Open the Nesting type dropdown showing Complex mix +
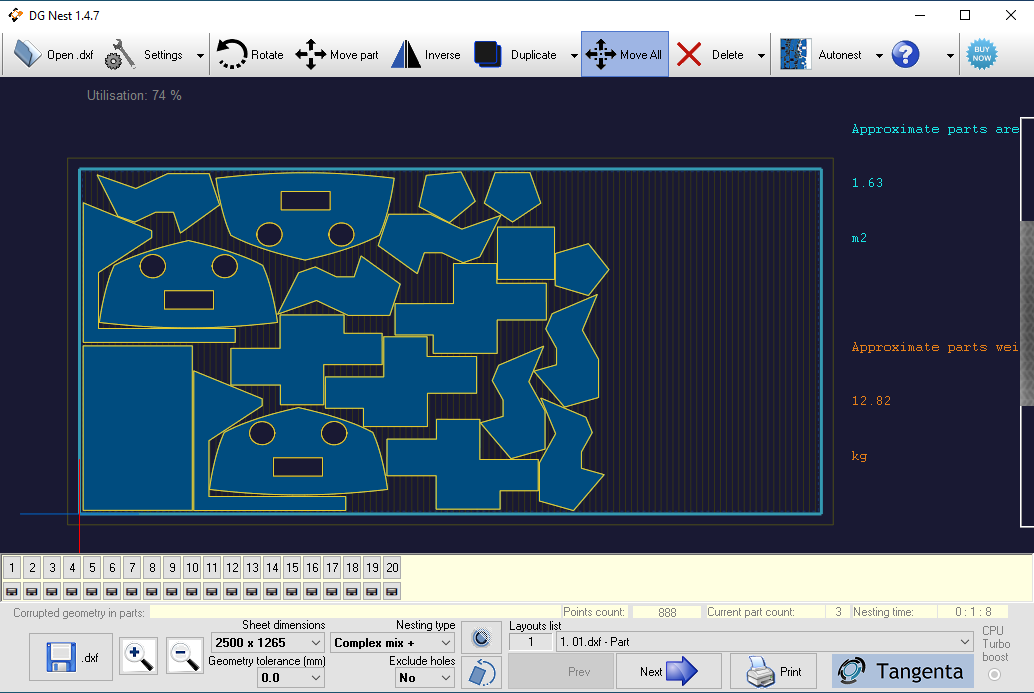The height and width of the screenshot is (693, 1034). (392, 642)
